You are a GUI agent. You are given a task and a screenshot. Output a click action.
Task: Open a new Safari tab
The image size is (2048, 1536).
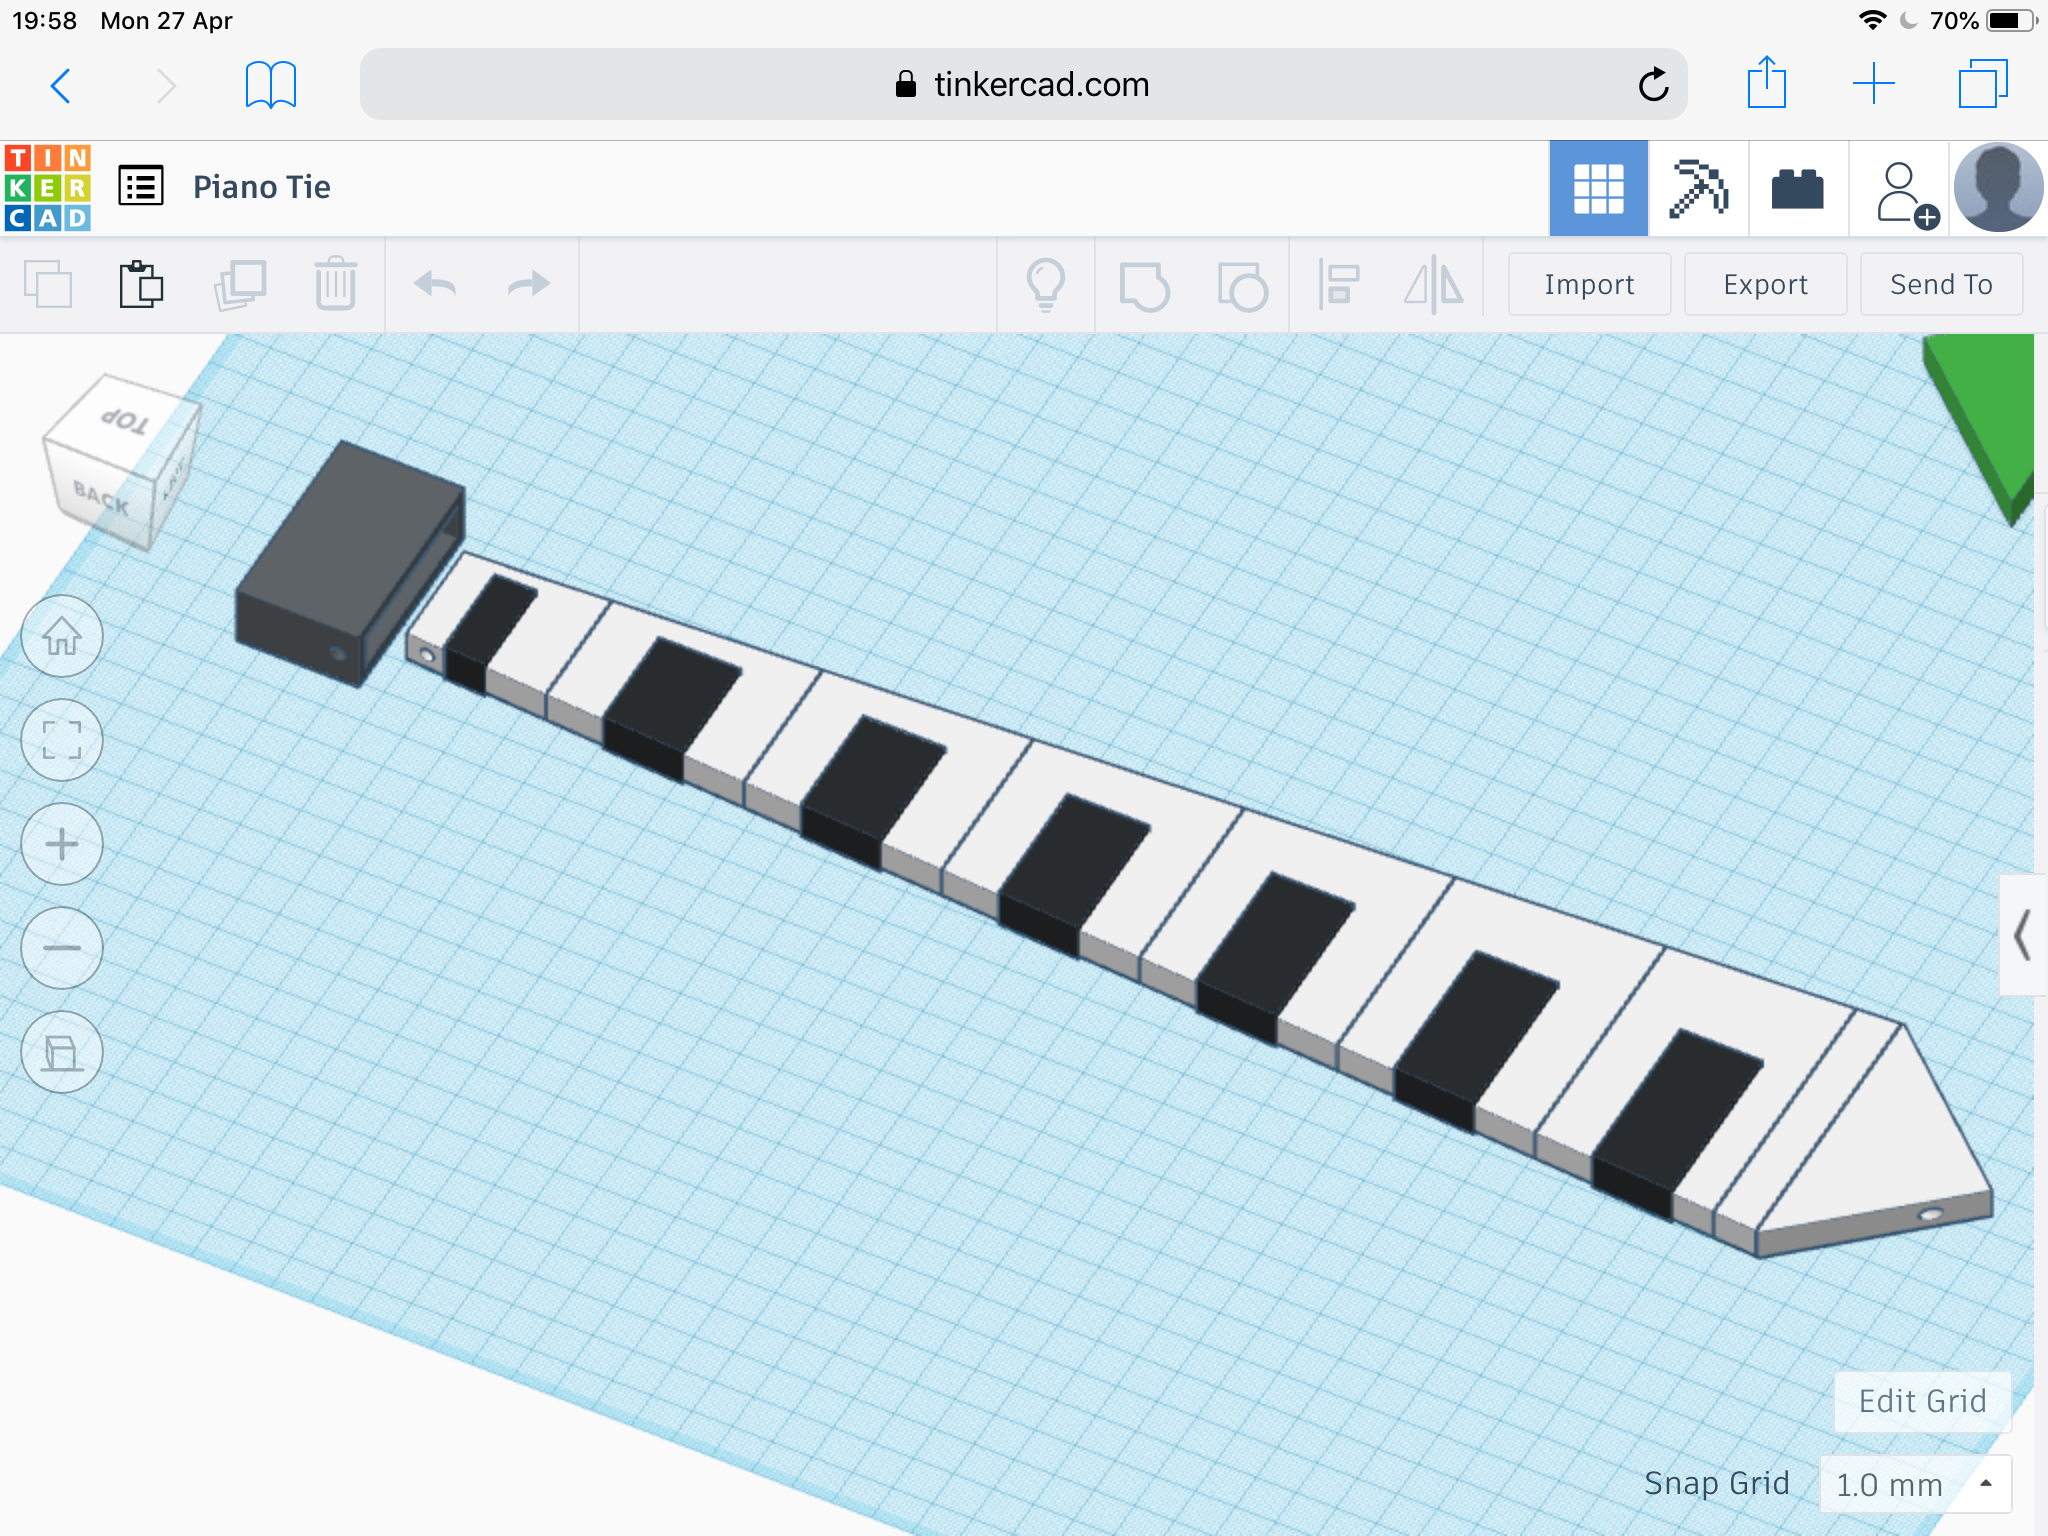coord(1873,84)
